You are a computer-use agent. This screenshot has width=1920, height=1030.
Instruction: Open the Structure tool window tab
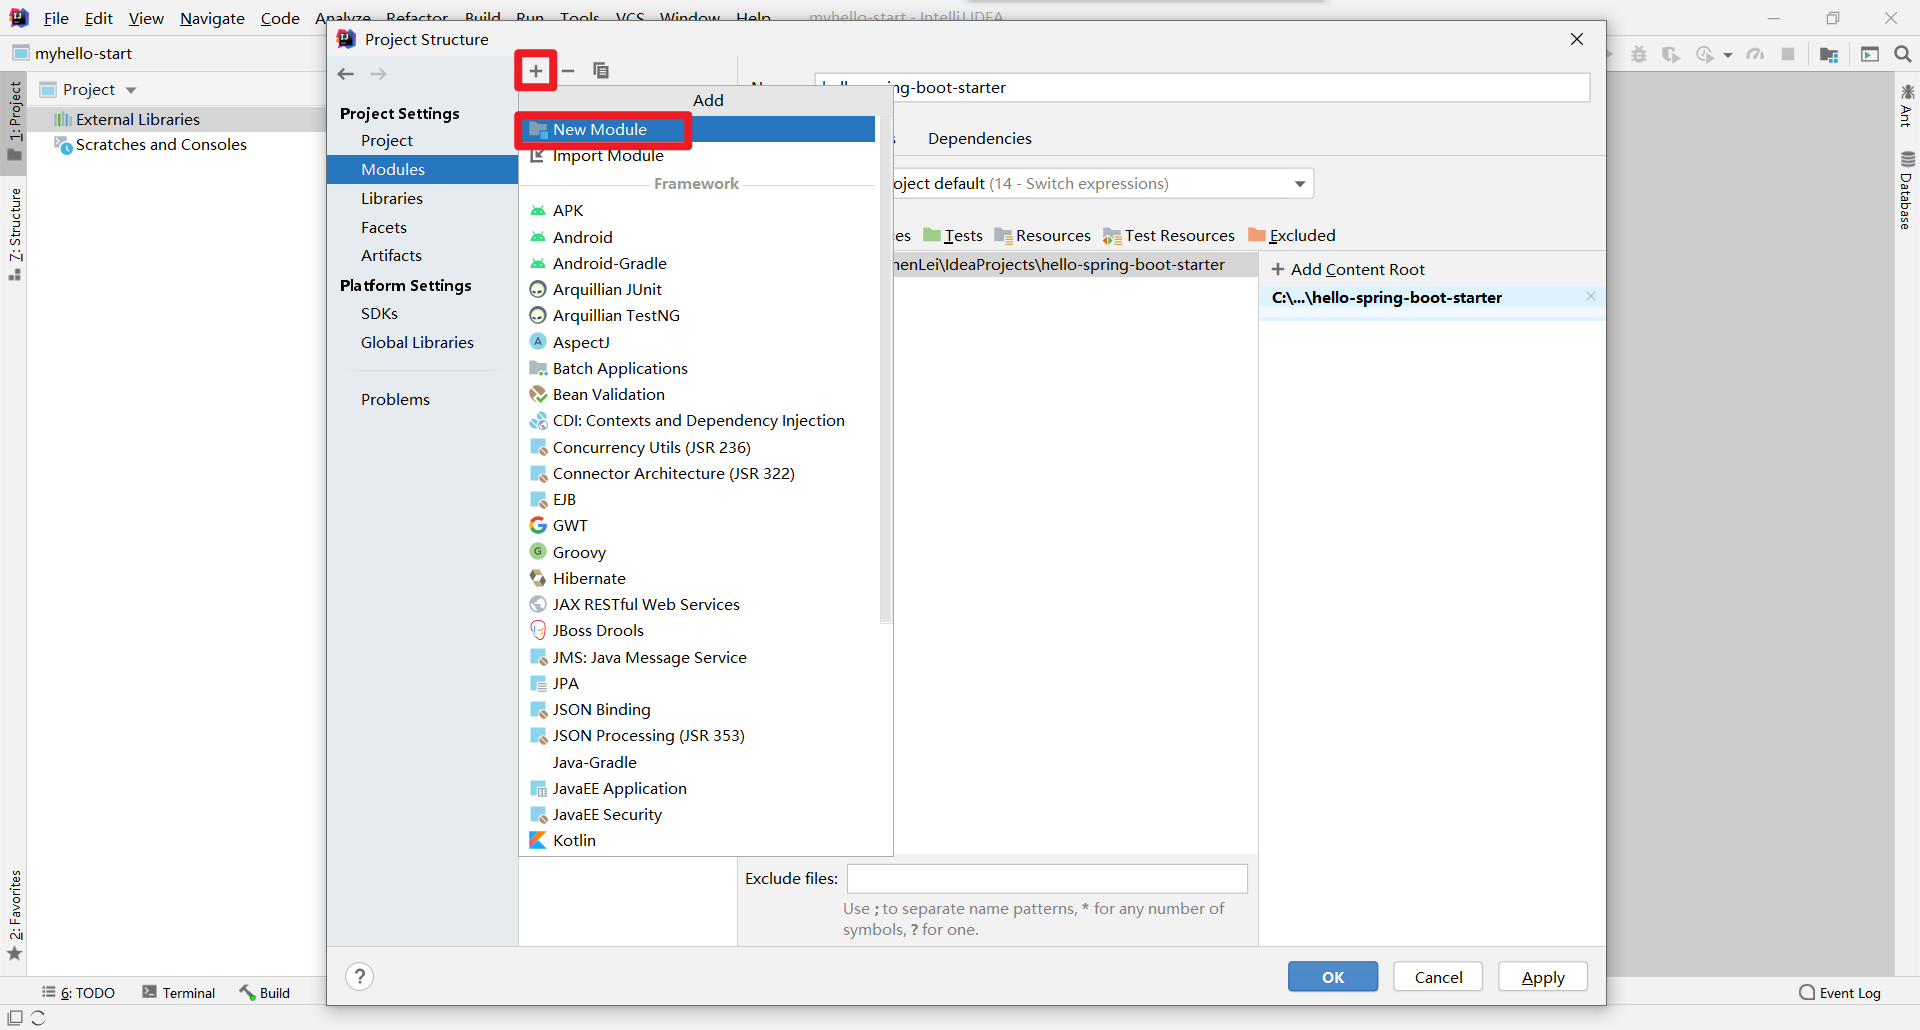[x=15, y=234]
